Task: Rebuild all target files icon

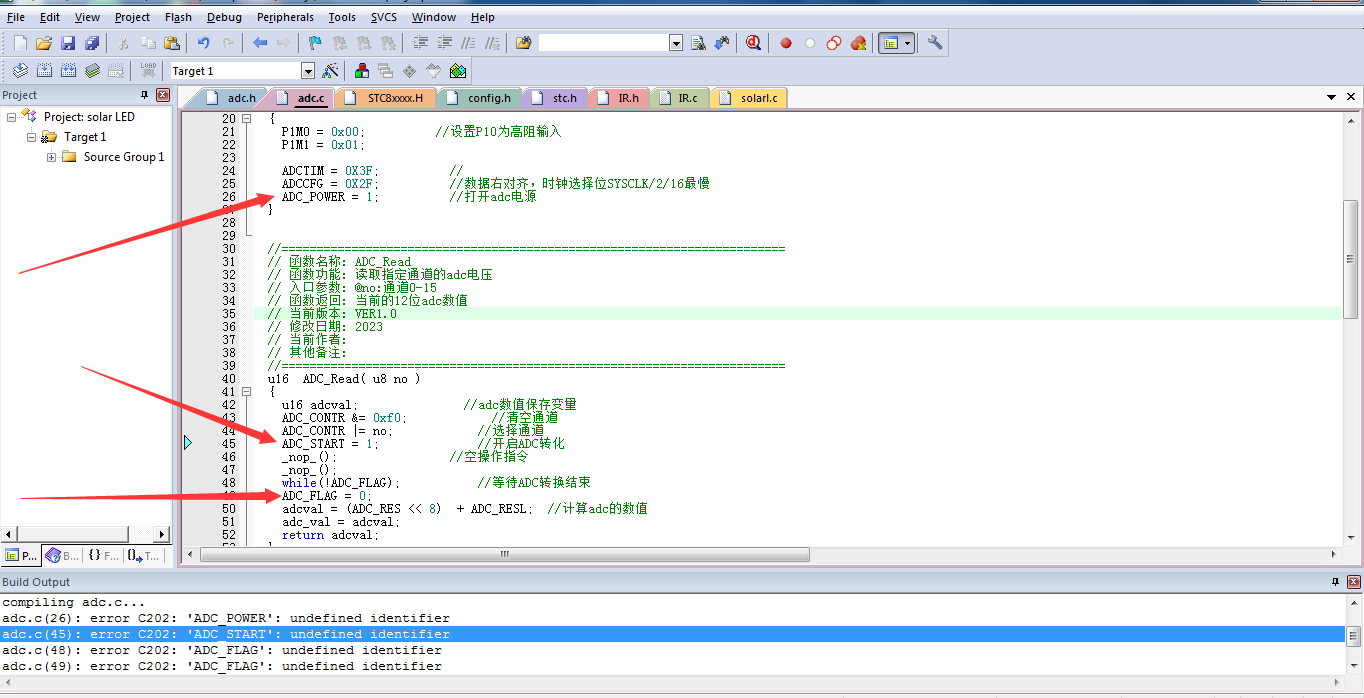Action: [68, 71]
